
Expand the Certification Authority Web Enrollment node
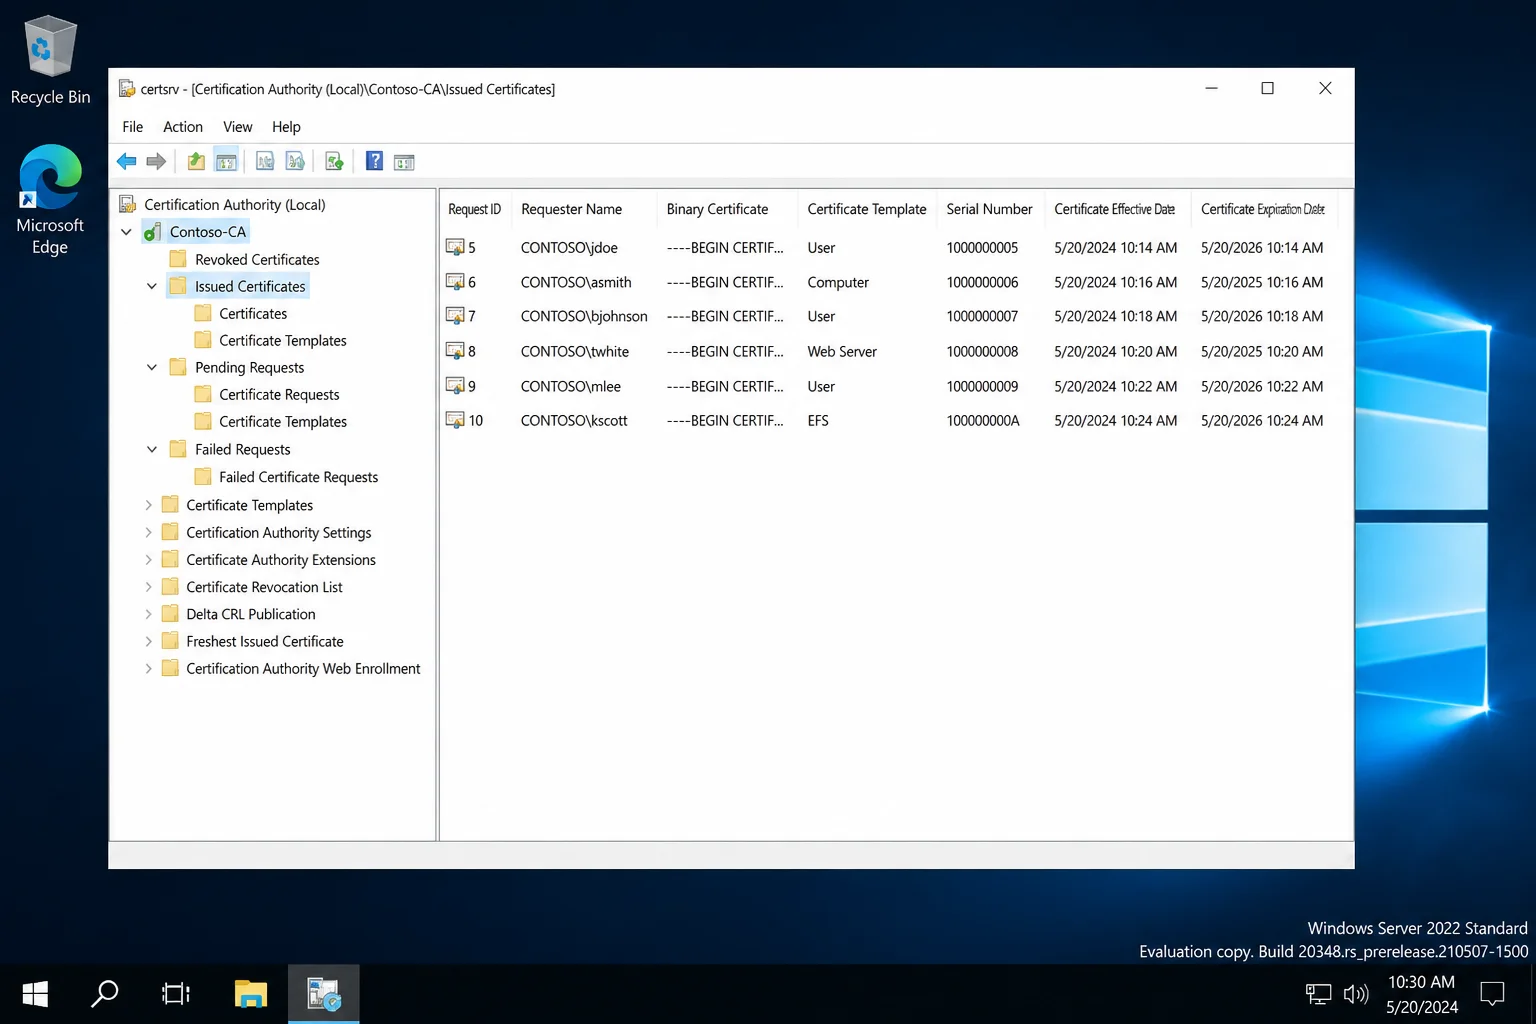[x=148, y=668]
